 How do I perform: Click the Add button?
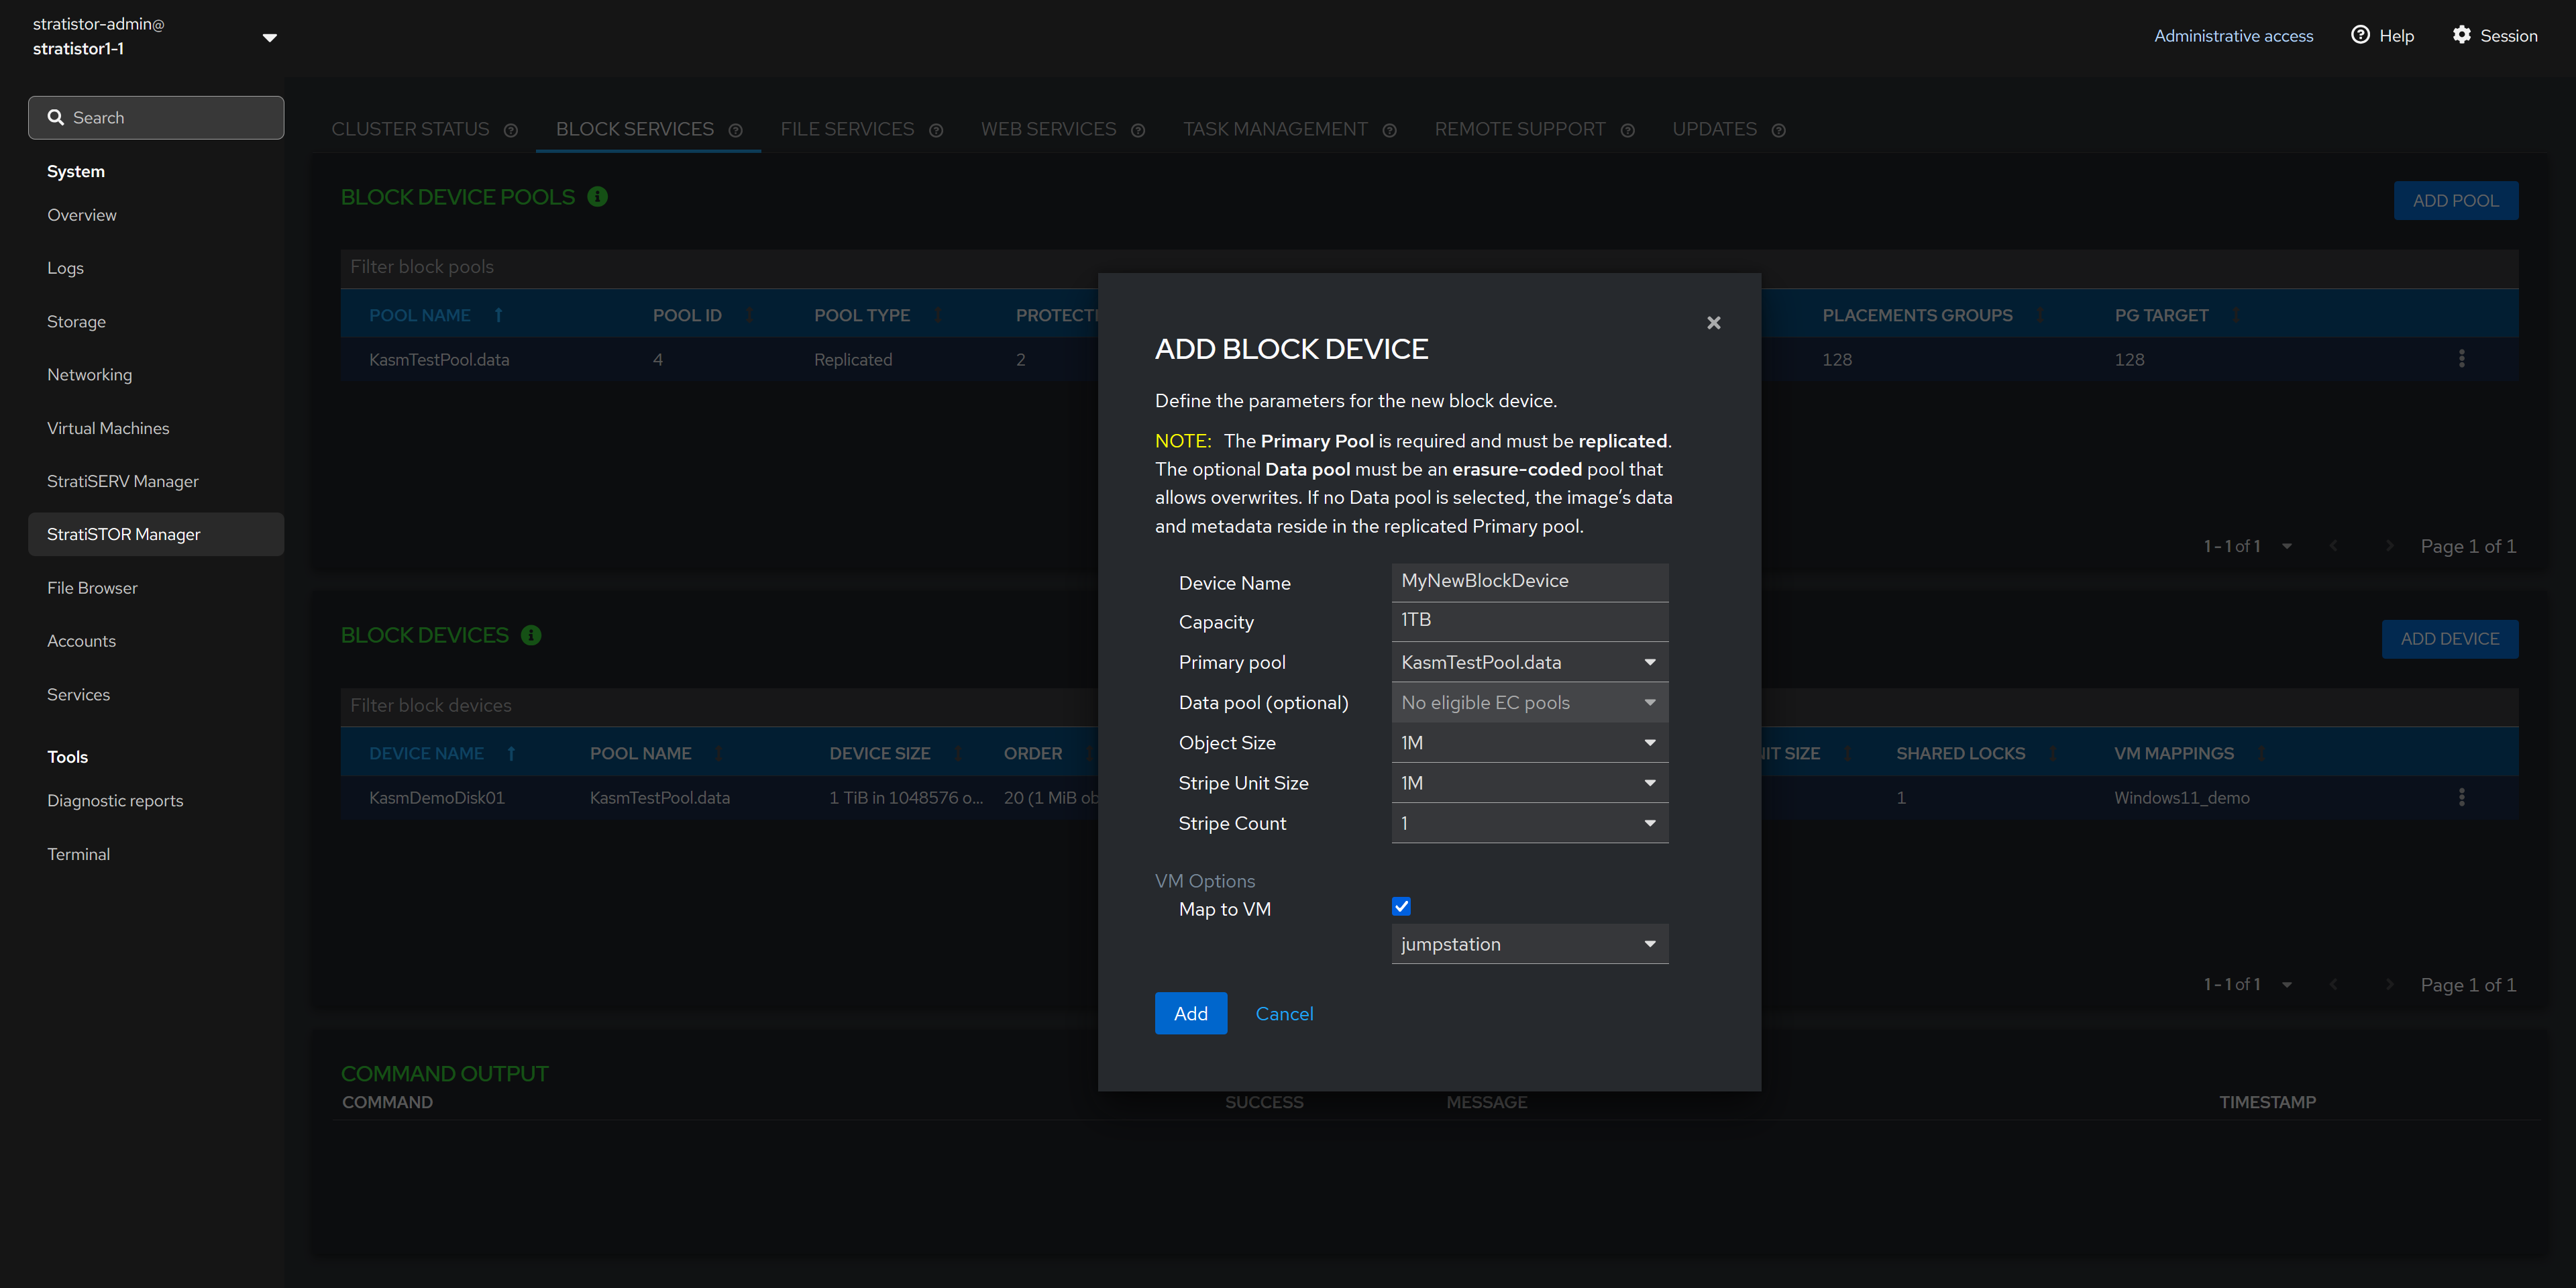(1190, 1013)
